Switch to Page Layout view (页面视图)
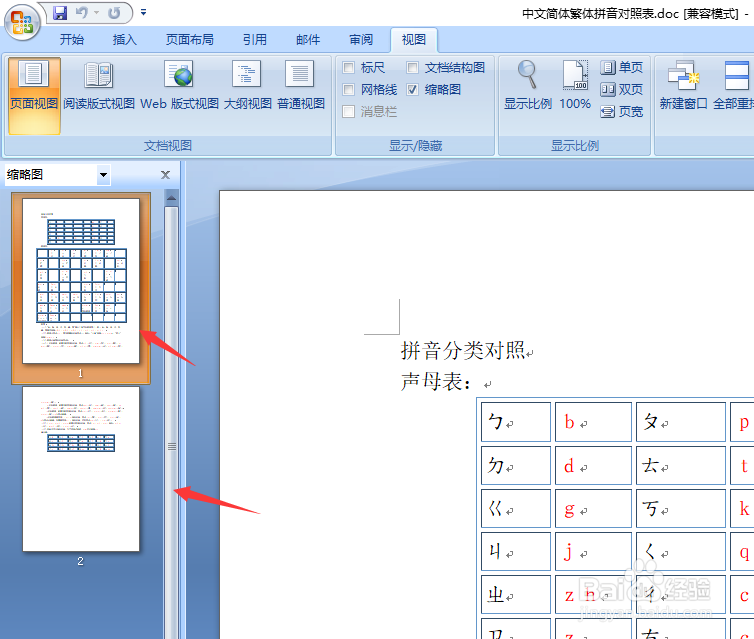 pos(34,96)
